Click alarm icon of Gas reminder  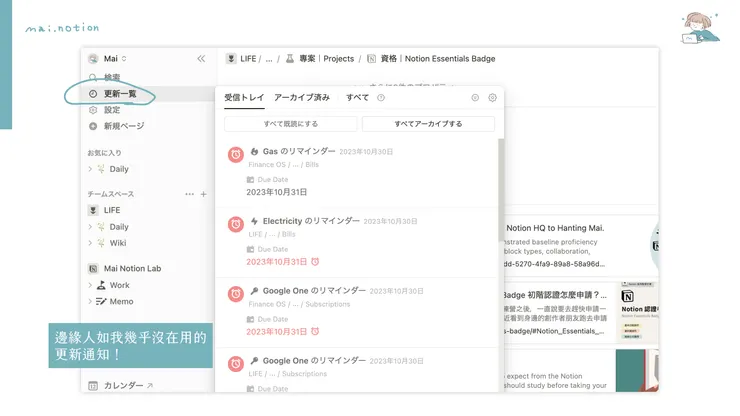coord(235,154)
